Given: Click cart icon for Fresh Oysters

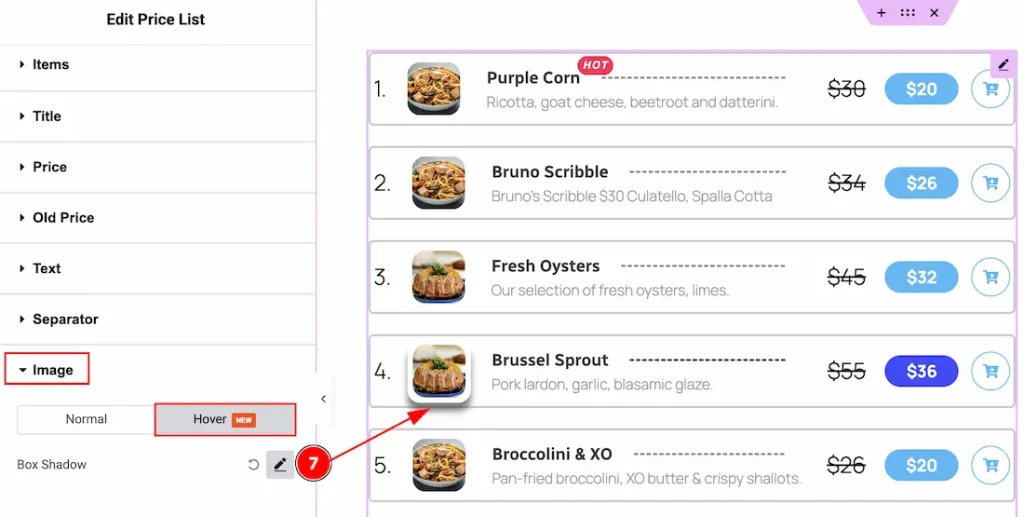Looking at the screenshot, I should point(990,277).
